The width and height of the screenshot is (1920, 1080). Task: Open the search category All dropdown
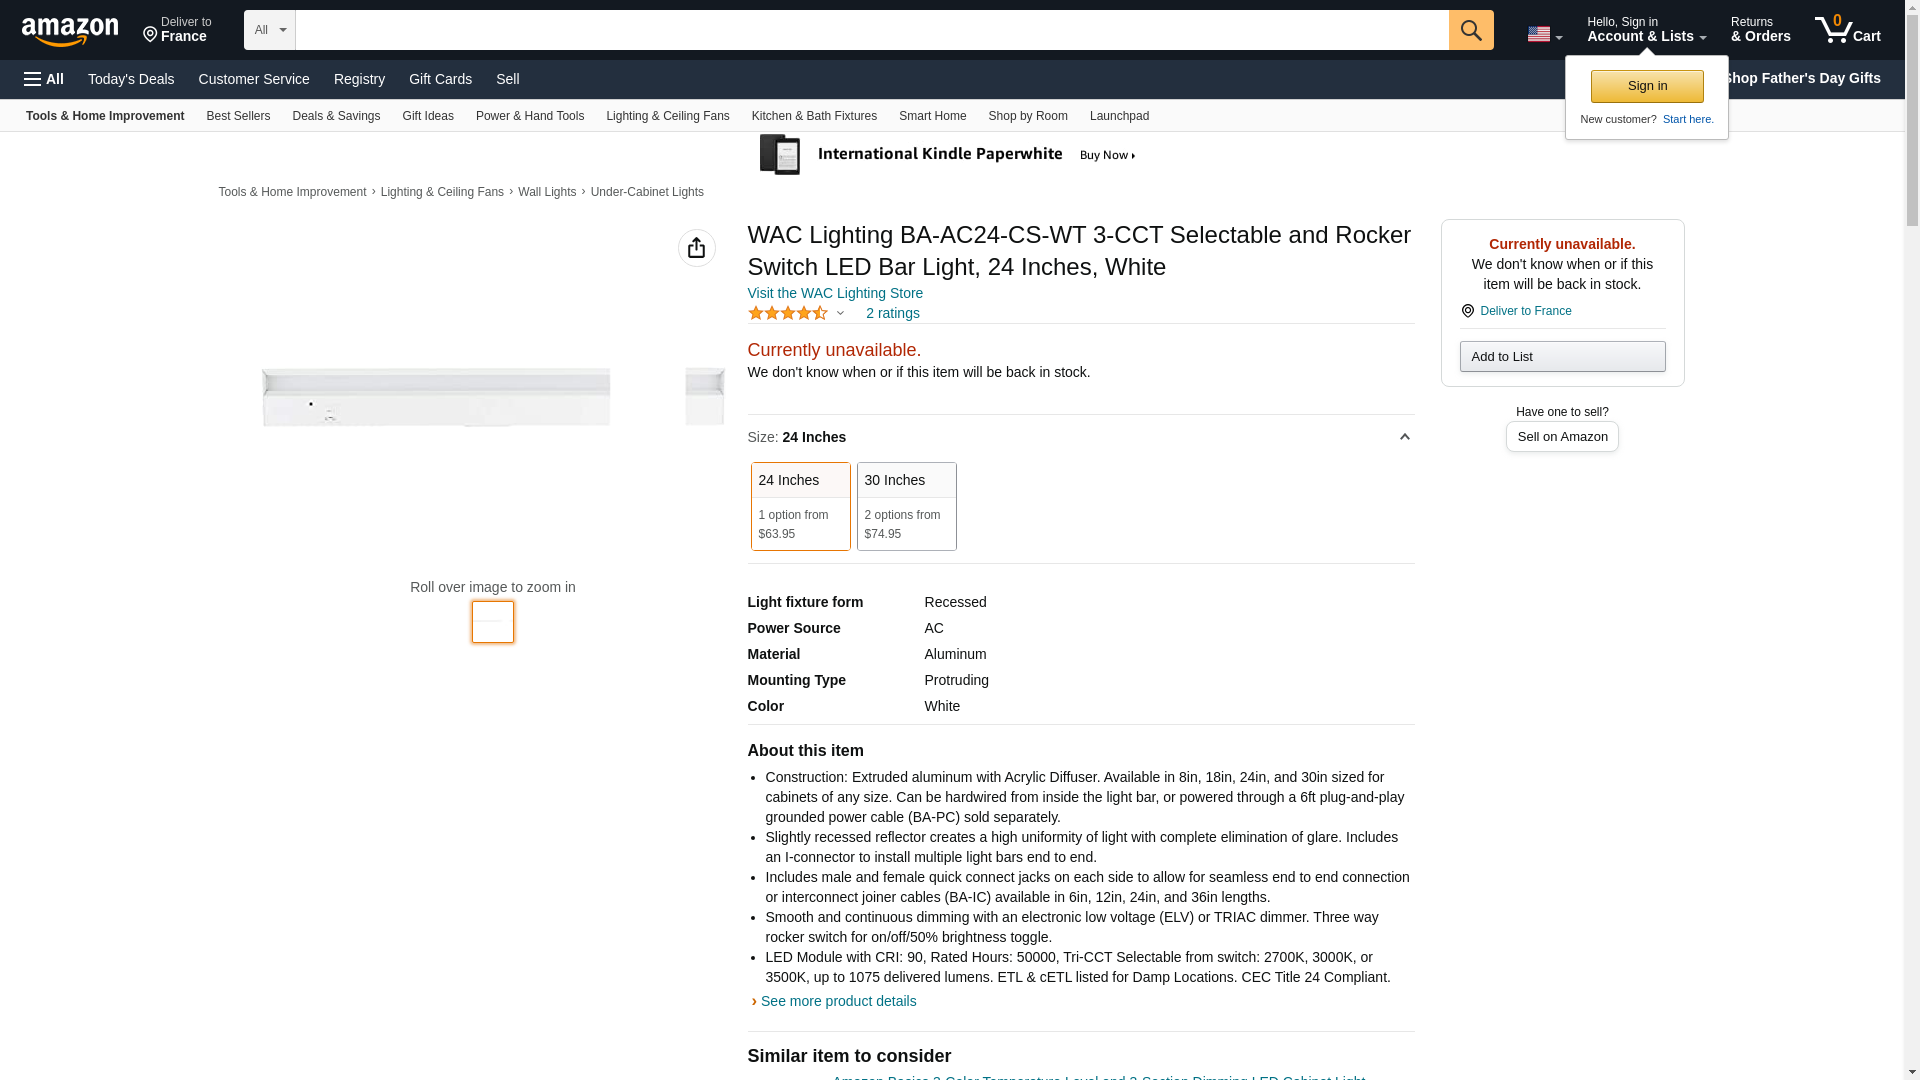(x=269, y=30)
